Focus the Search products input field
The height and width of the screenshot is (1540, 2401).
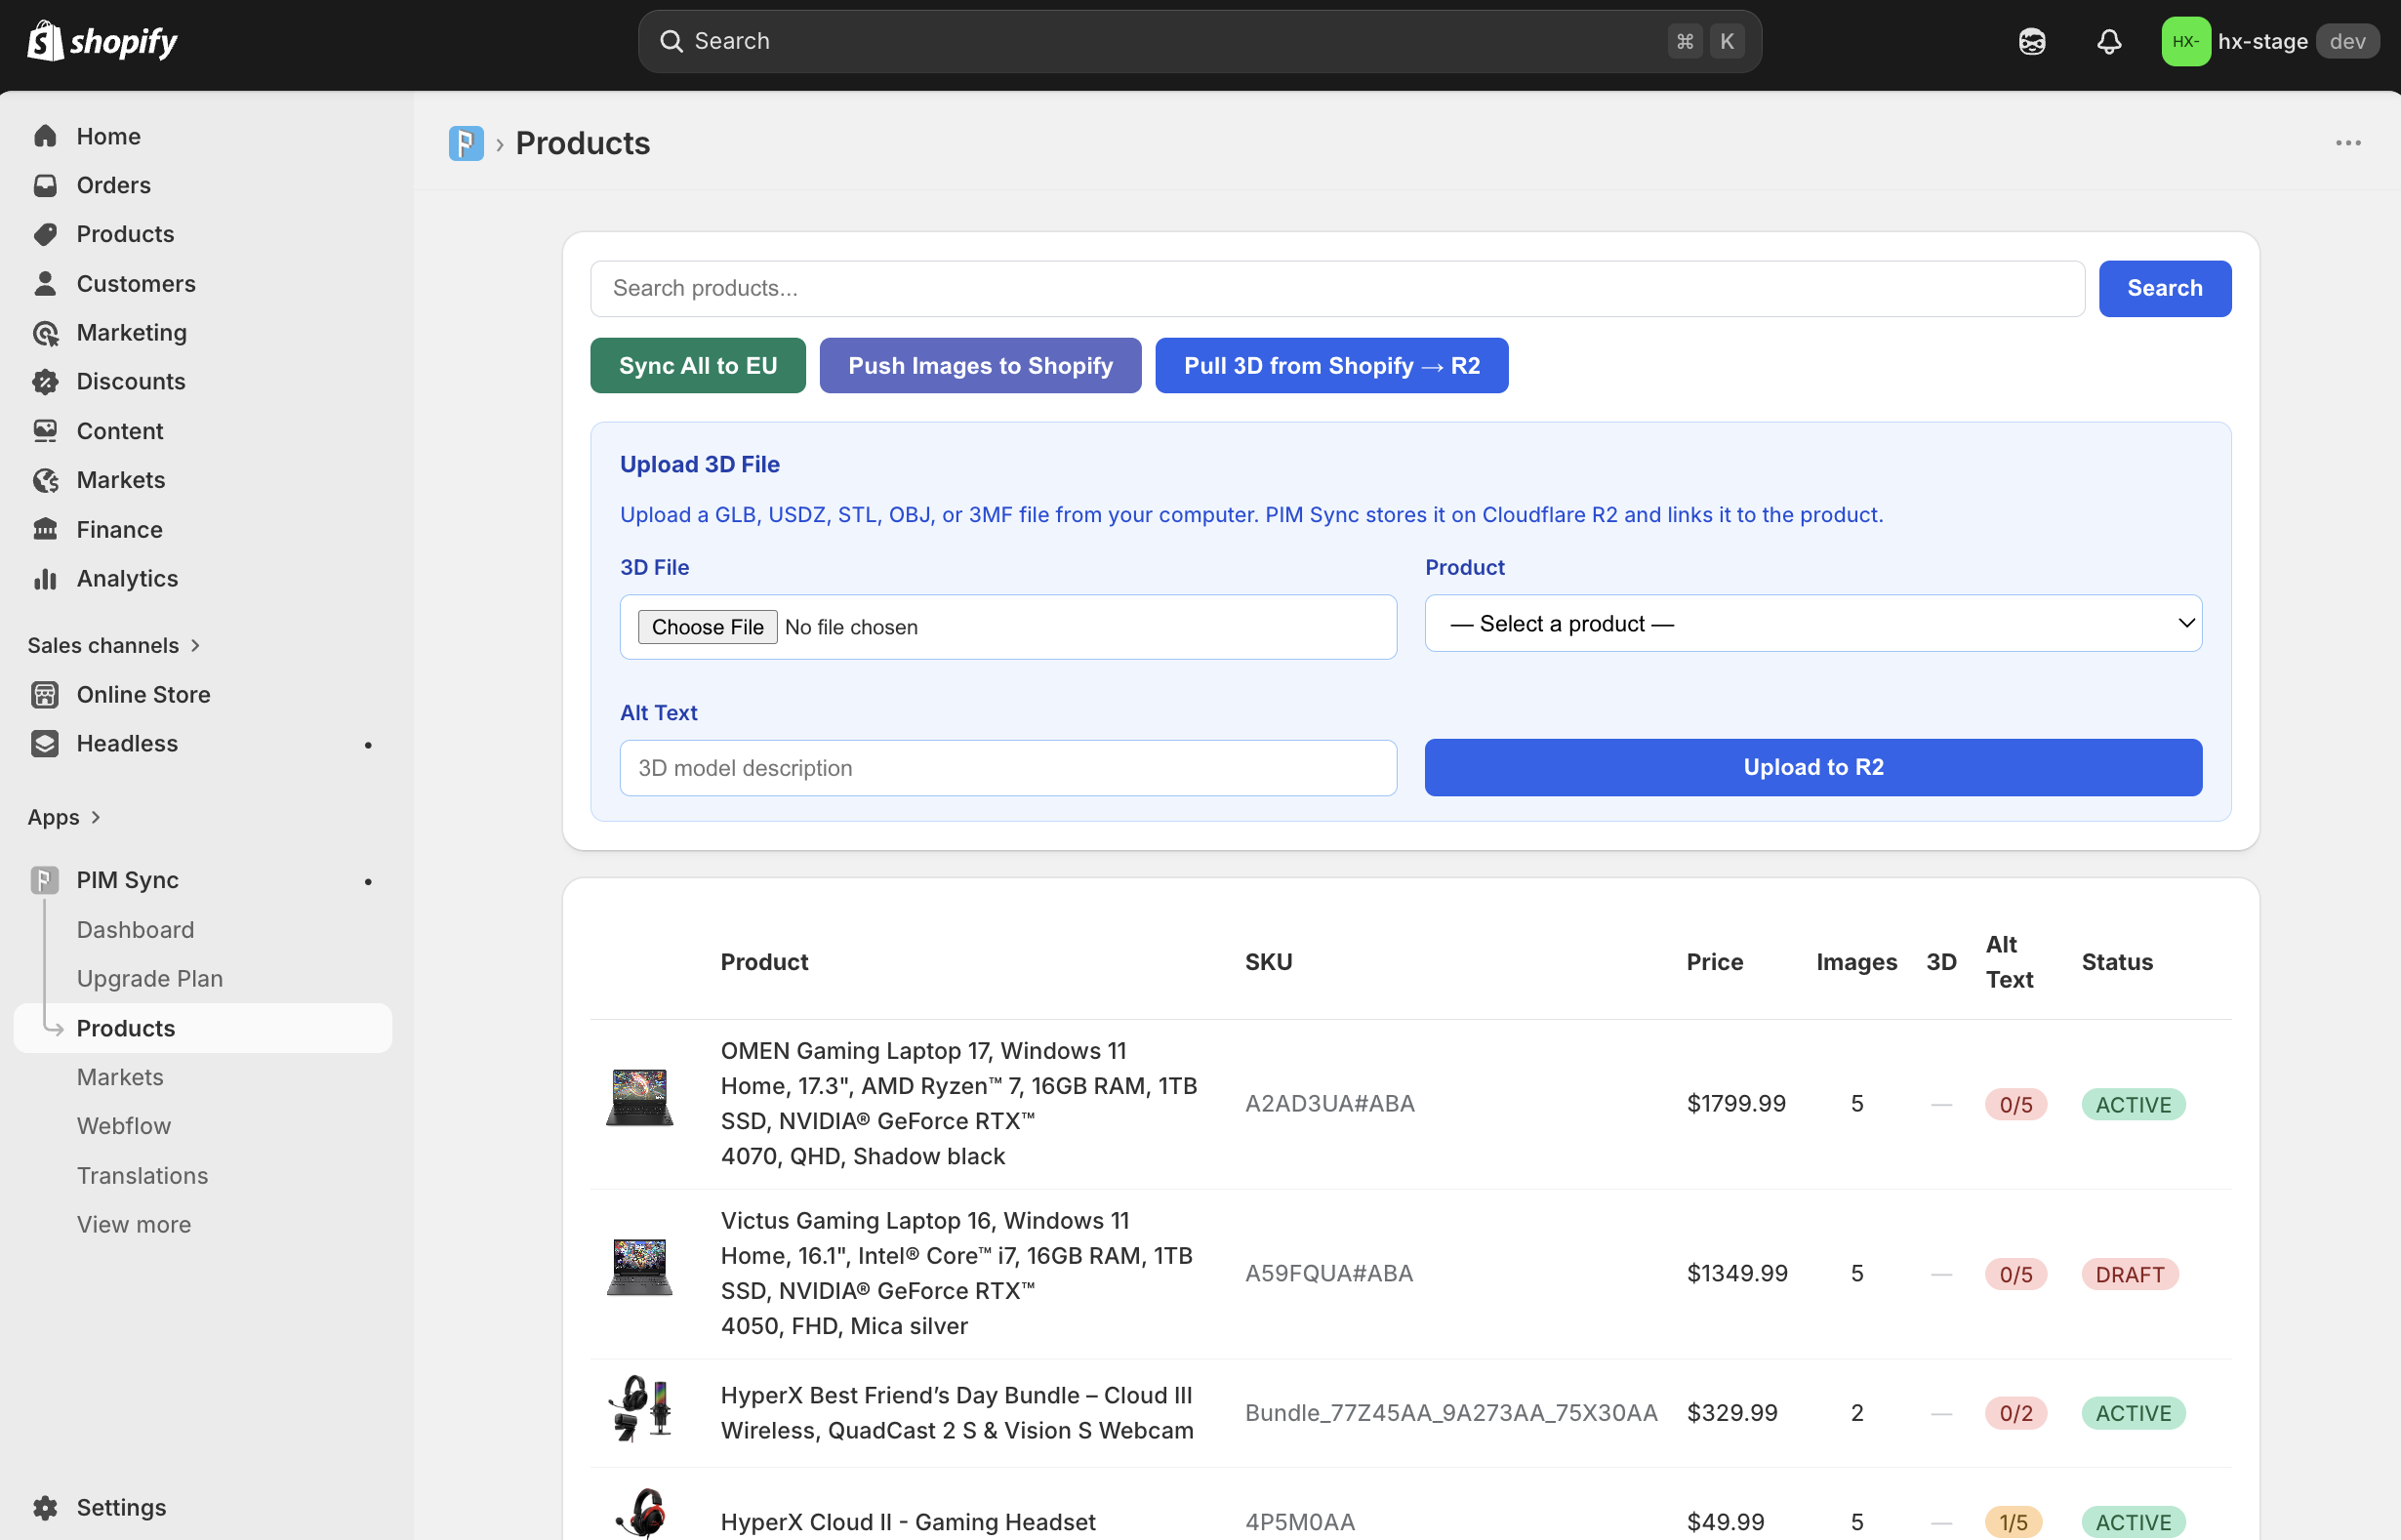tap(1337, 289)
